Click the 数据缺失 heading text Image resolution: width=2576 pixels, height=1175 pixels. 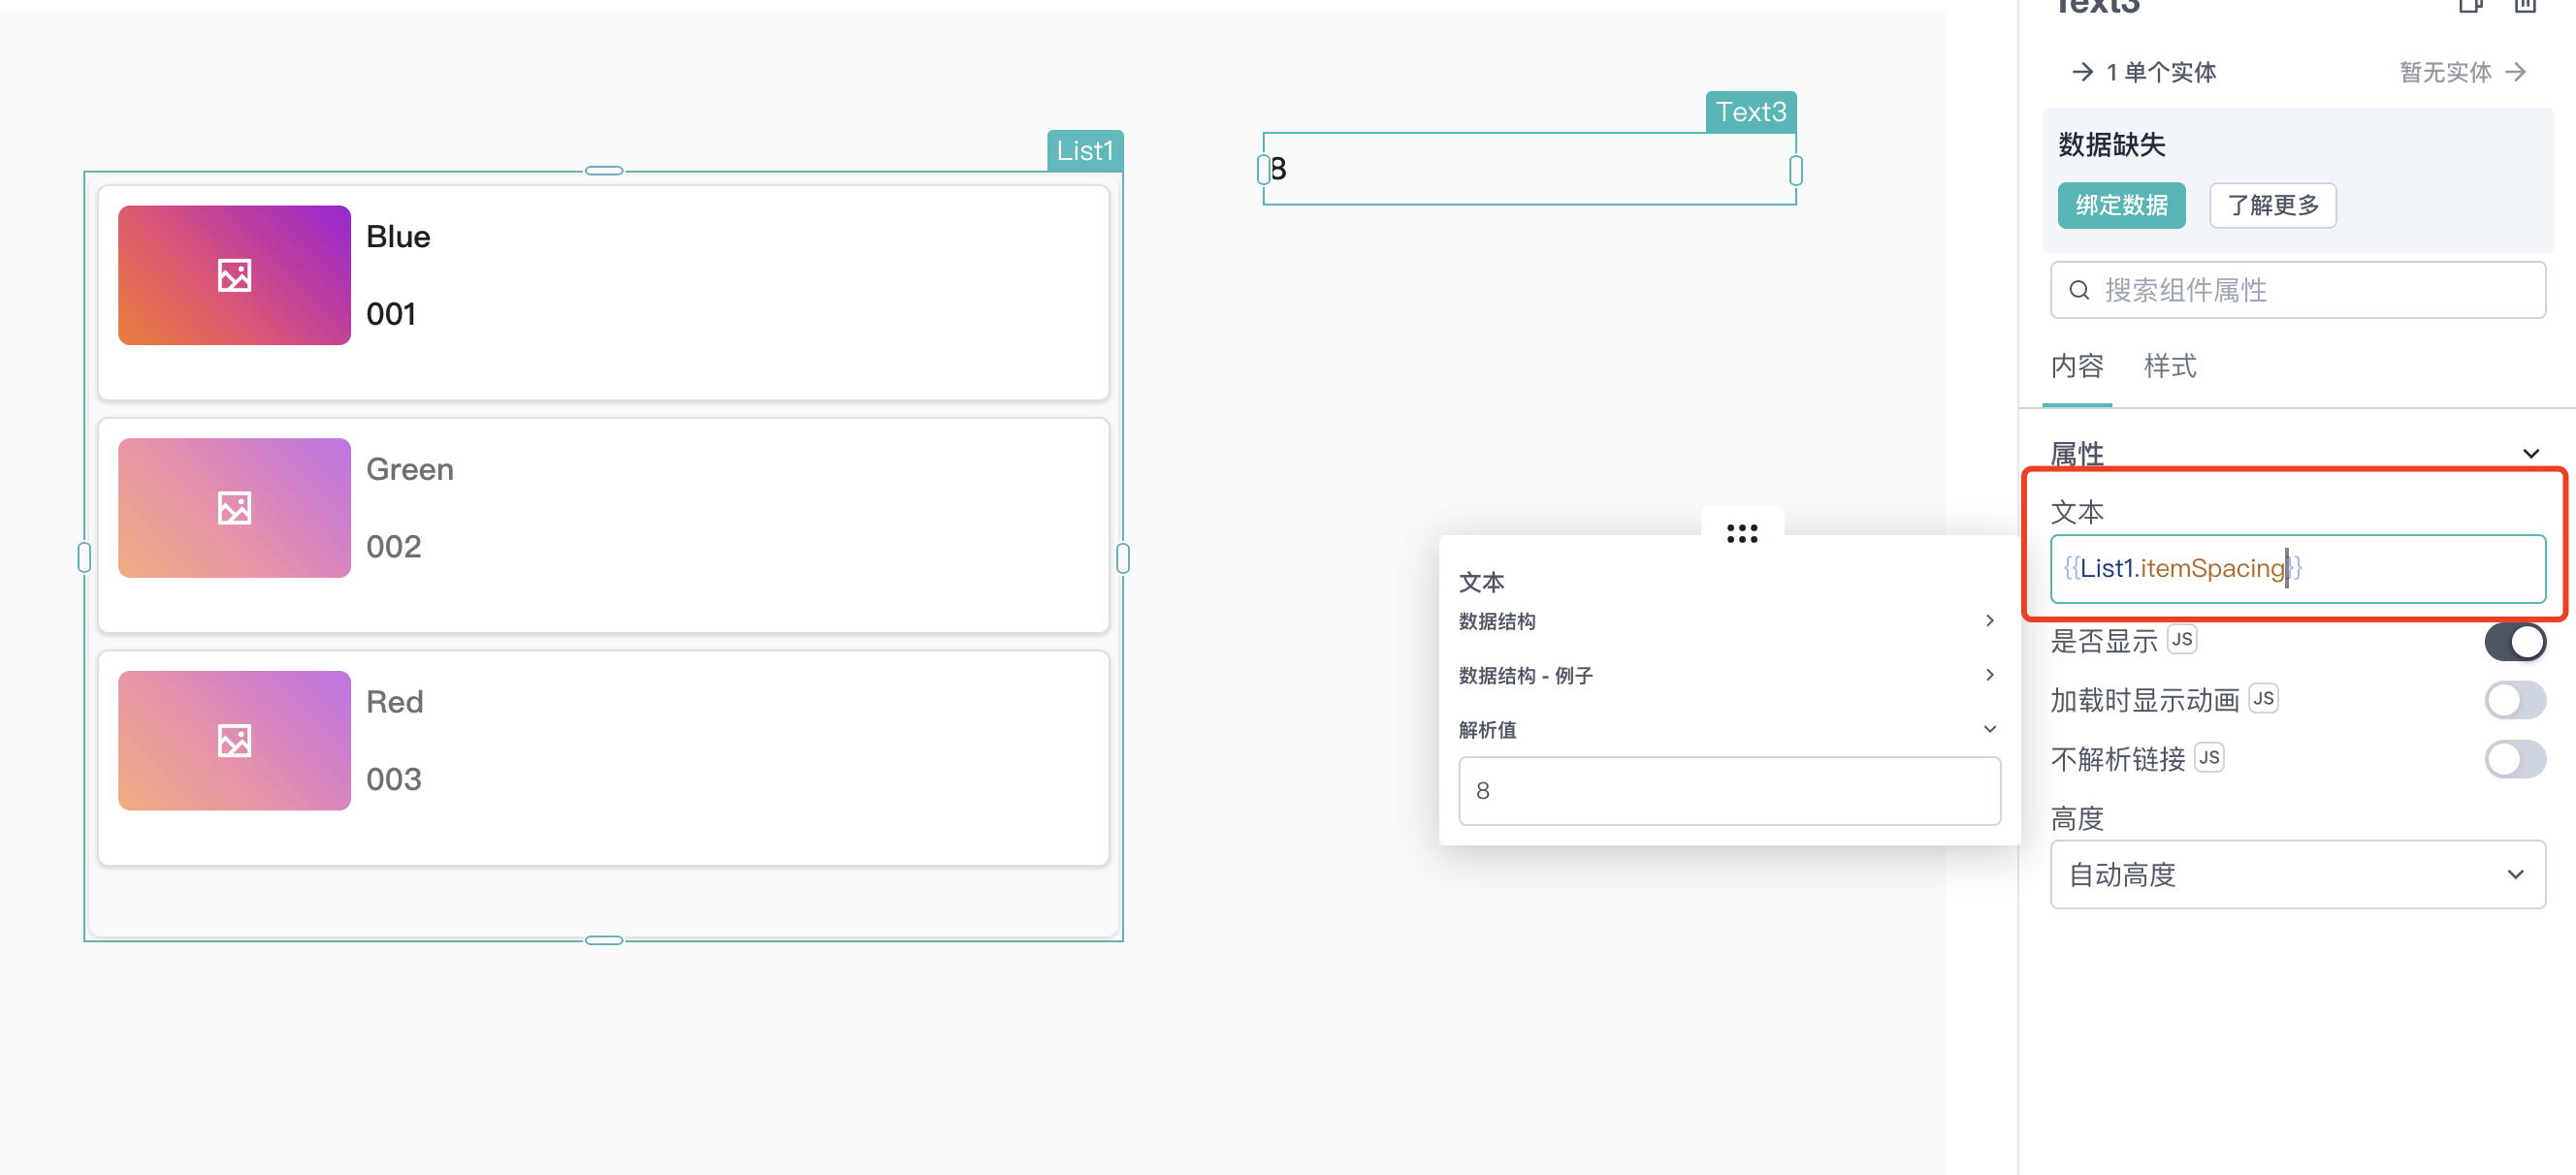click(2111, 145)
